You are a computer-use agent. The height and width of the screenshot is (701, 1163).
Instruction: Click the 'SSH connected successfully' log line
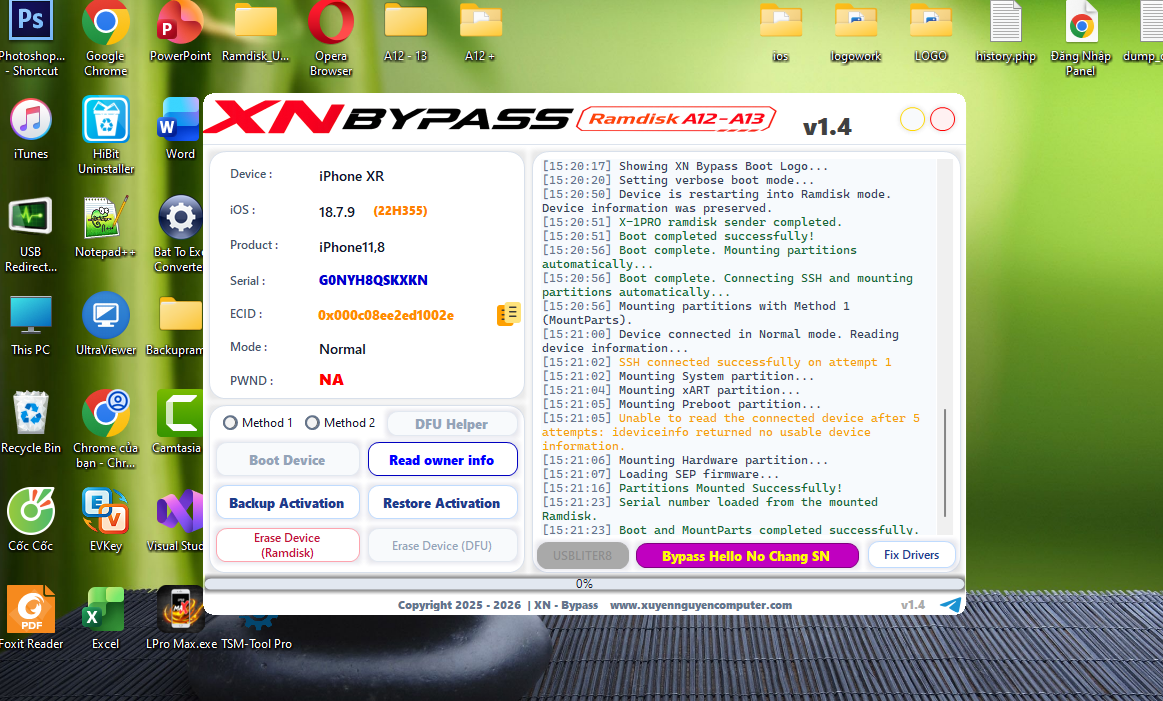tap(755, 362)
